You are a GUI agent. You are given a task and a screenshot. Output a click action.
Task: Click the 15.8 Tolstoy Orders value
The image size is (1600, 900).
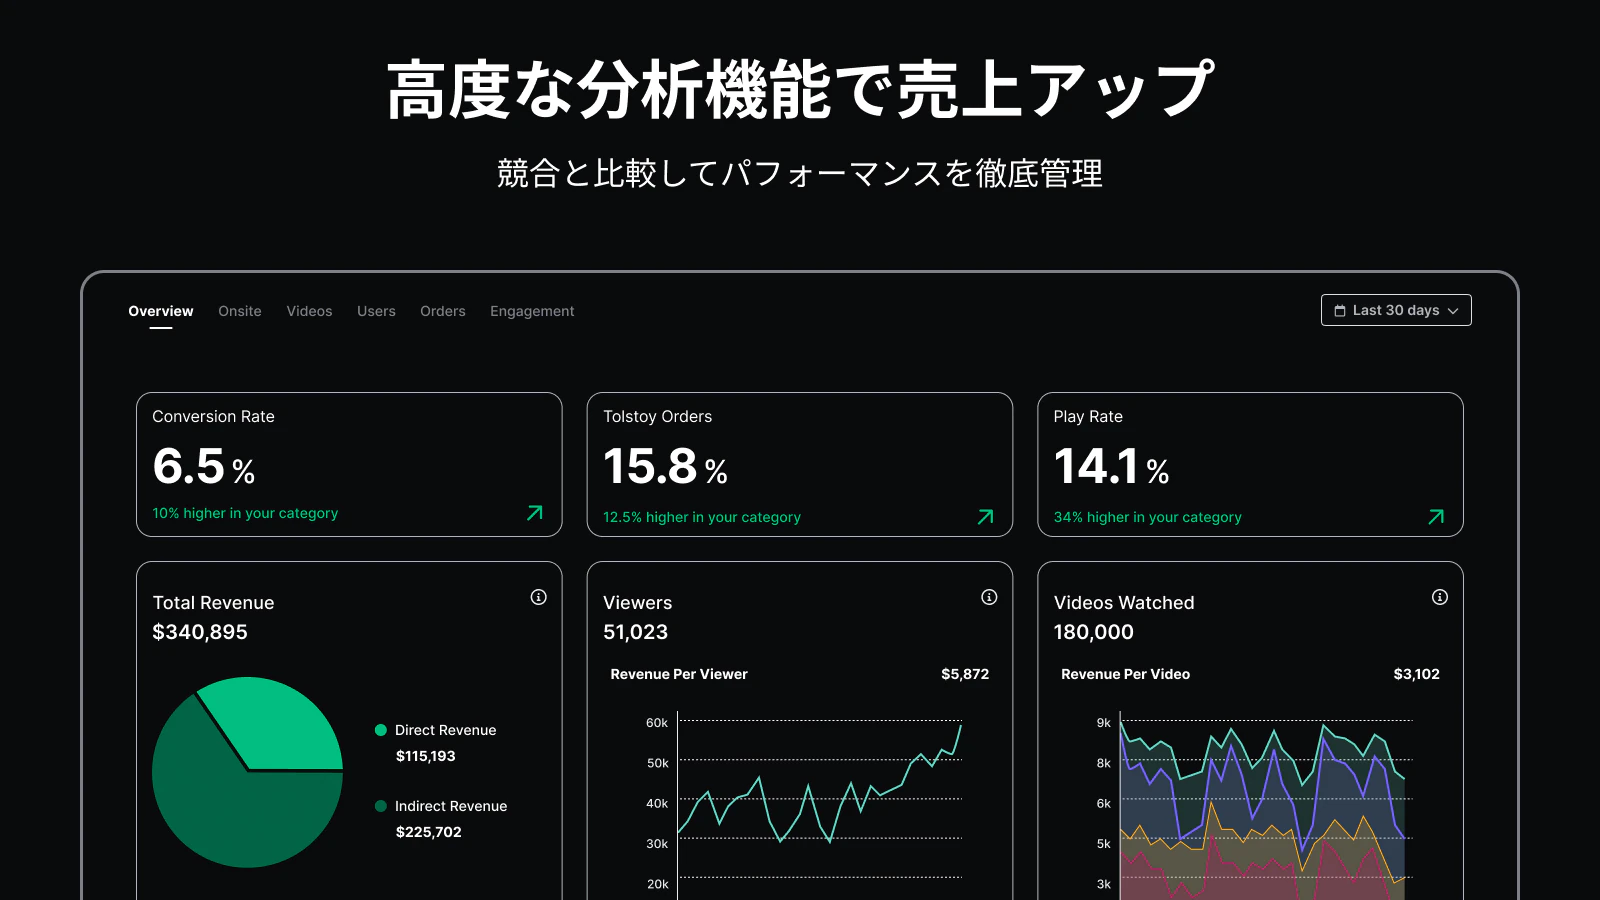pyautogui.click(x=650, y=466)
